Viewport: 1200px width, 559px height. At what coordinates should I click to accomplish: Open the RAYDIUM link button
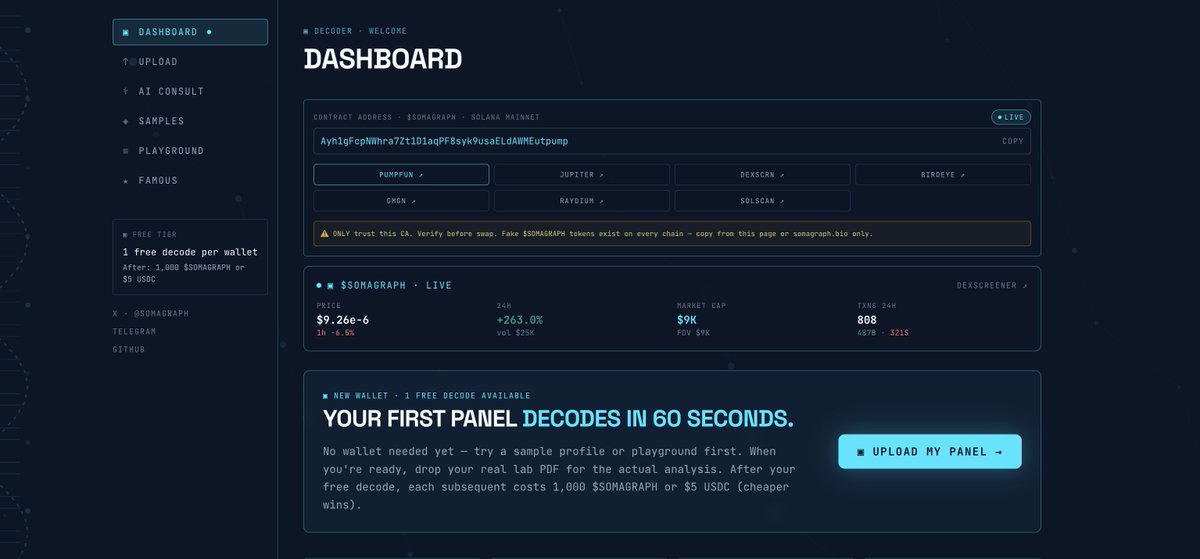(x=582, y=201)
